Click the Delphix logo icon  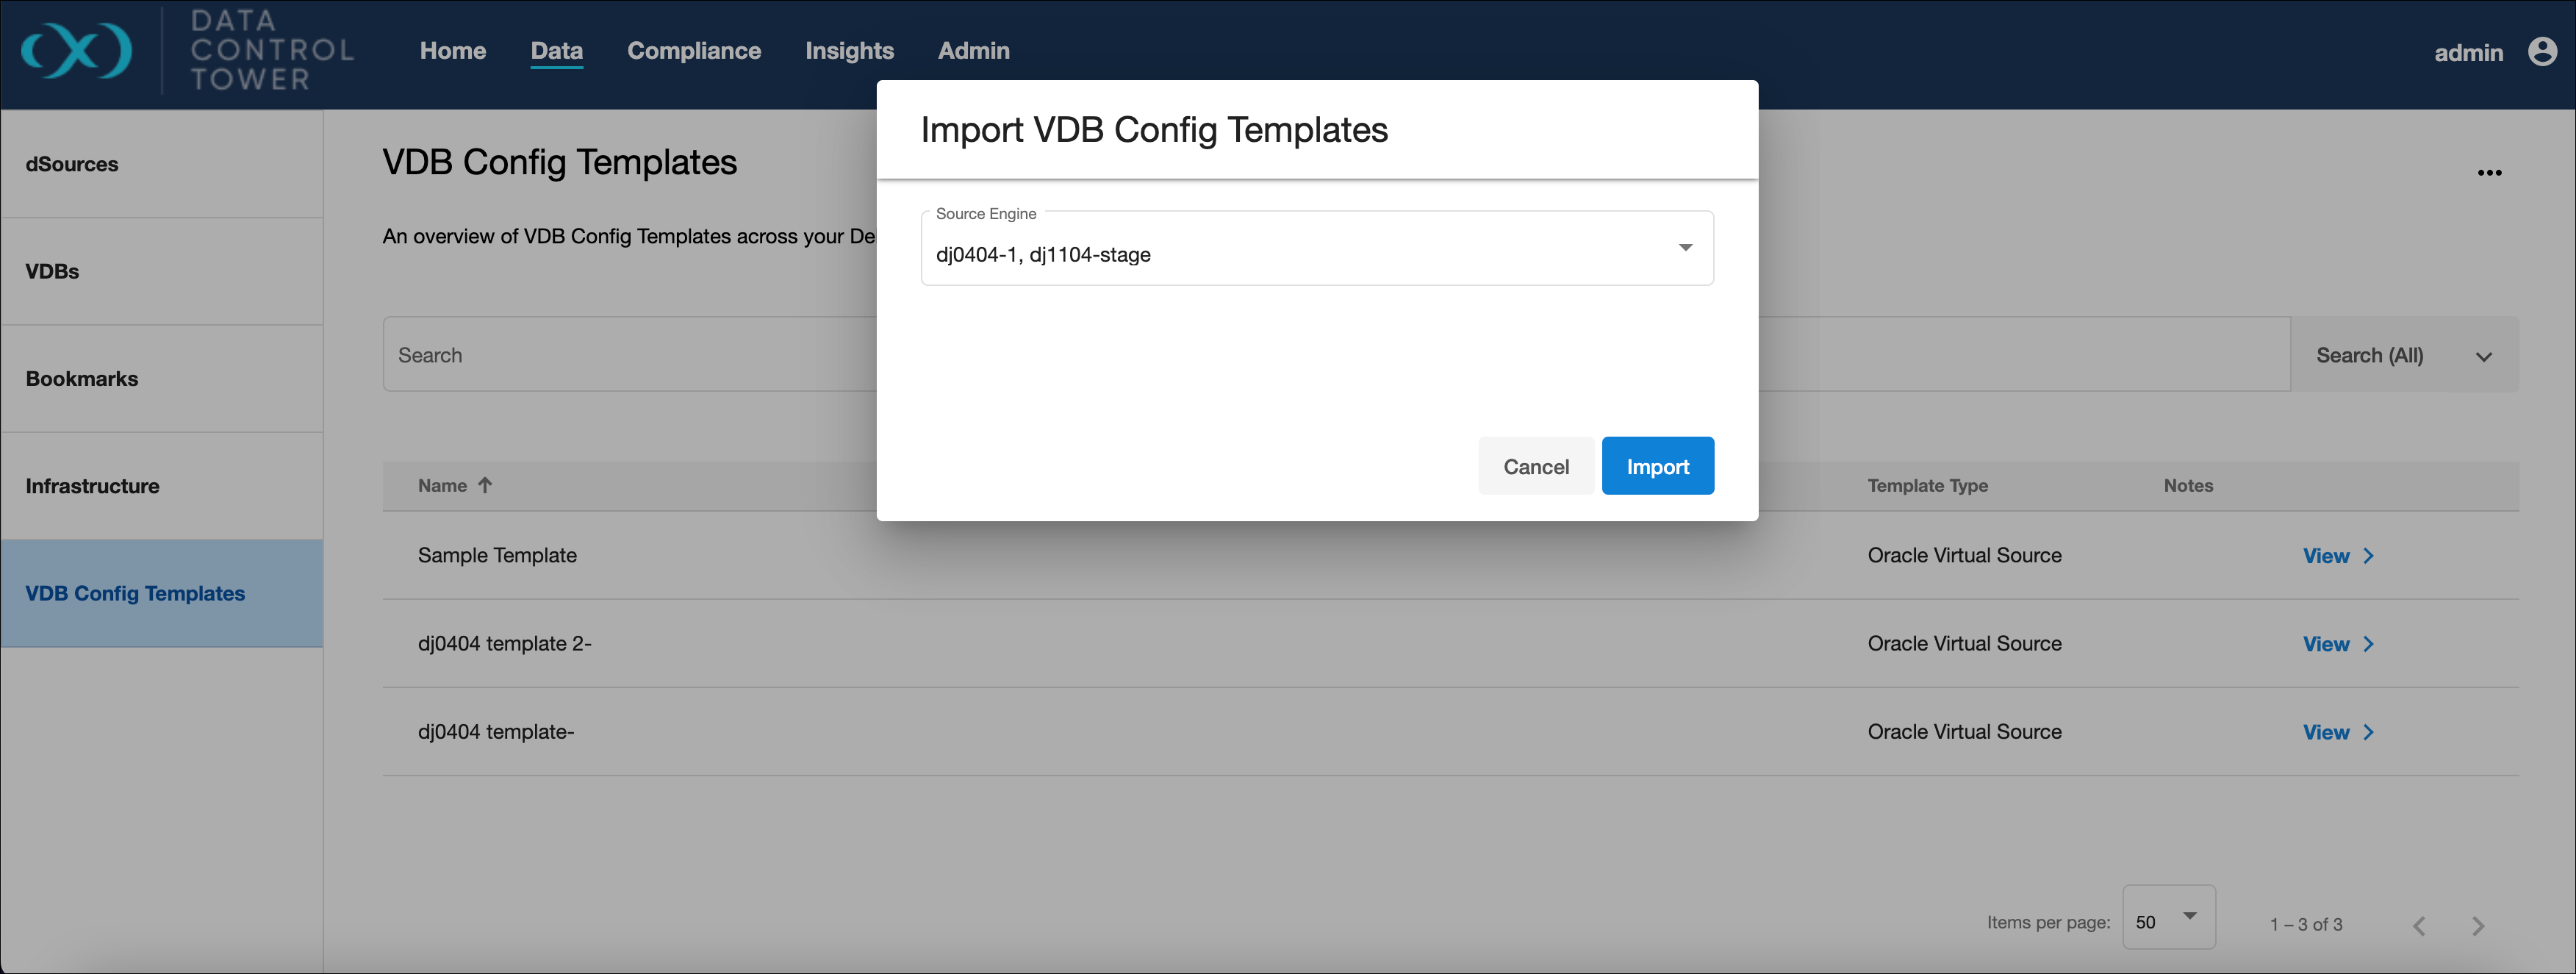click(76, 51)
